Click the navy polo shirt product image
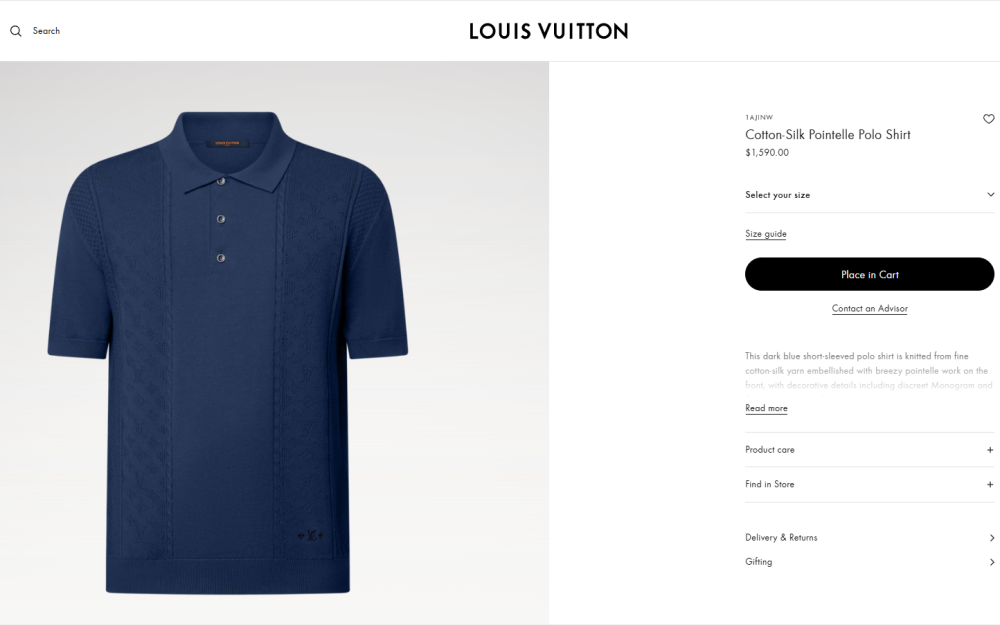 click(x=228, y=352)
